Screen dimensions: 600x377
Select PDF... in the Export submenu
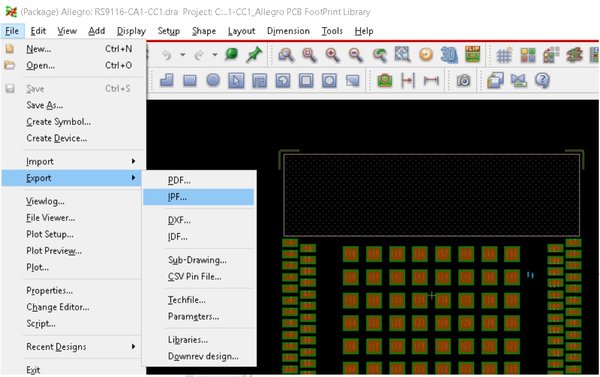198,180
